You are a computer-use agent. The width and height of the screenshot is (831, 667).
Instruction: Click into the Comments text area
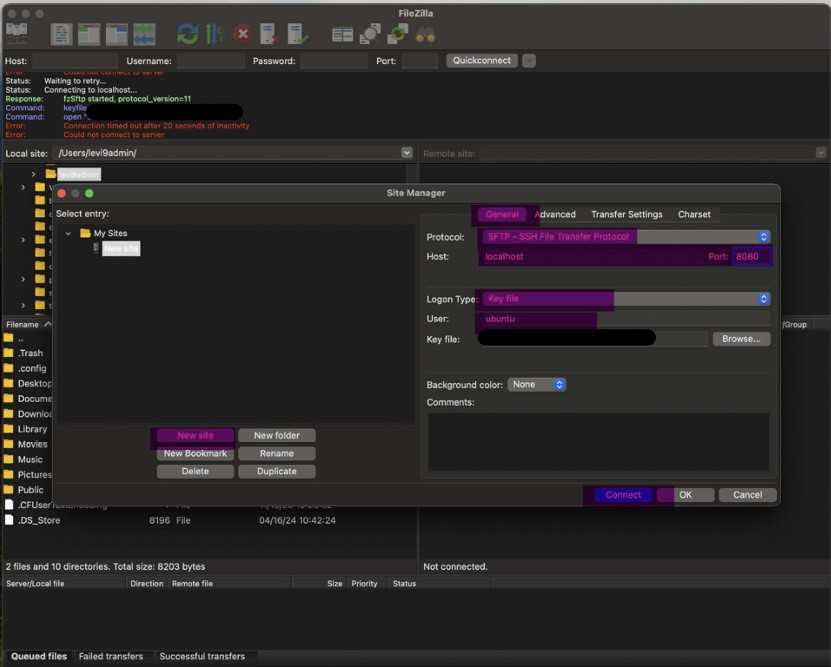point(598,441)
